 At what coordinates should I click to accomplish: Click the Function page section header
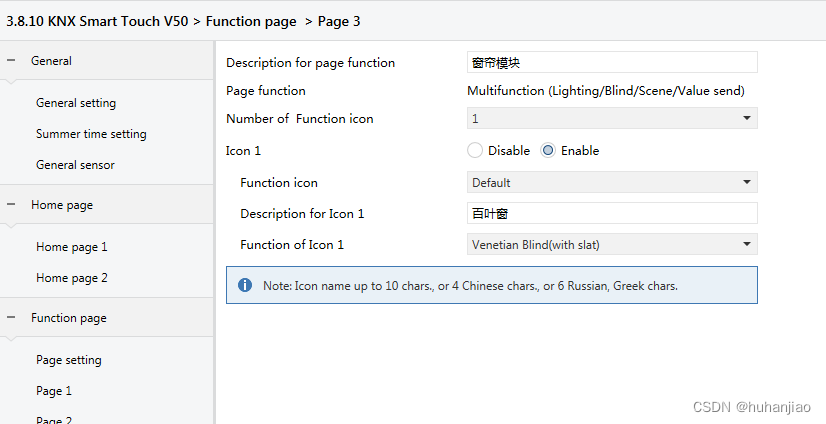coord(68,318)
